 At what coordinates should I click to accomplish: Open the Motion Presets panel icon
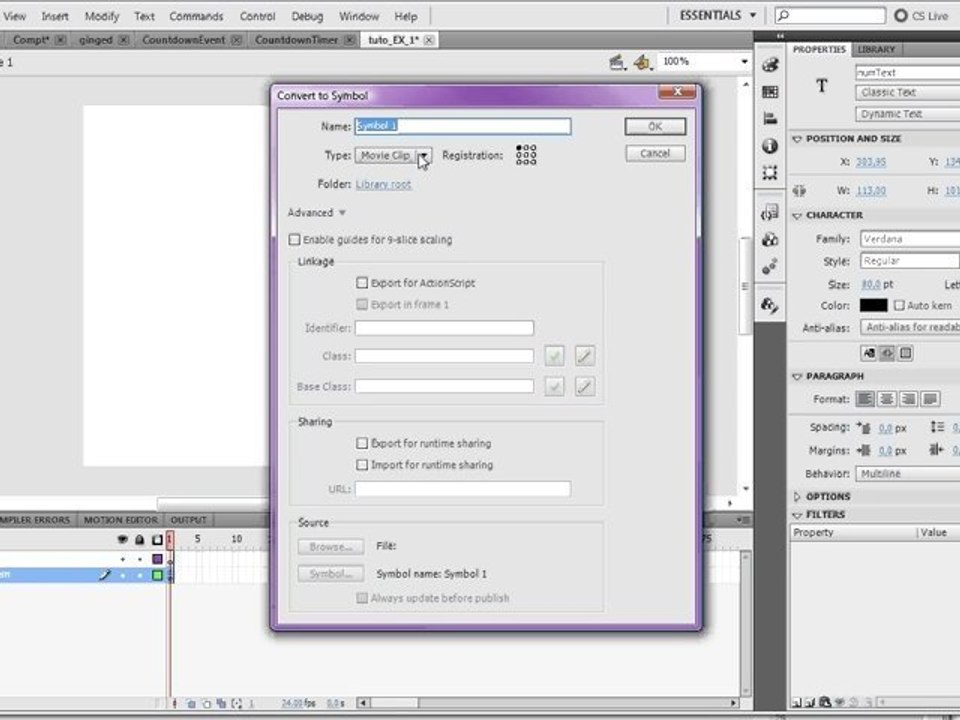[x=770, y=266]
